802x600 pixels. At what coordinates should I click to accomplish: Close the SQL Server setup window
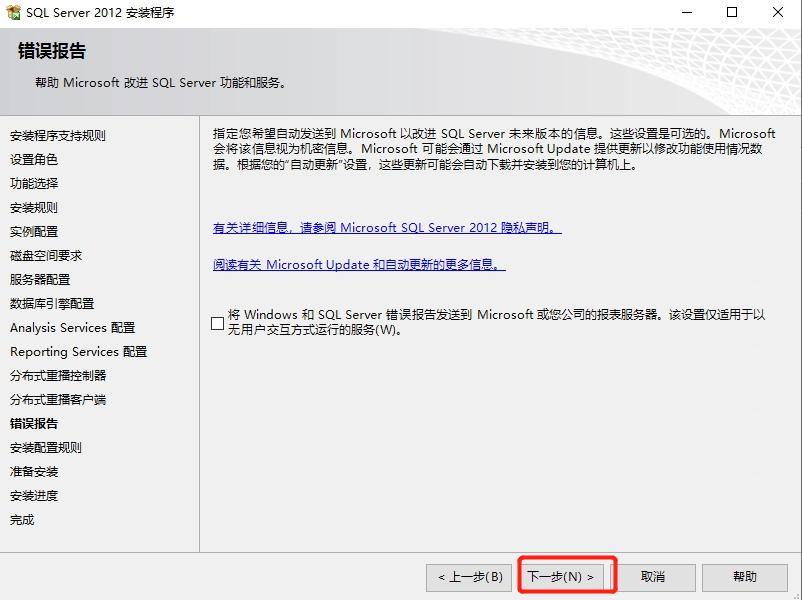(778, 12)
